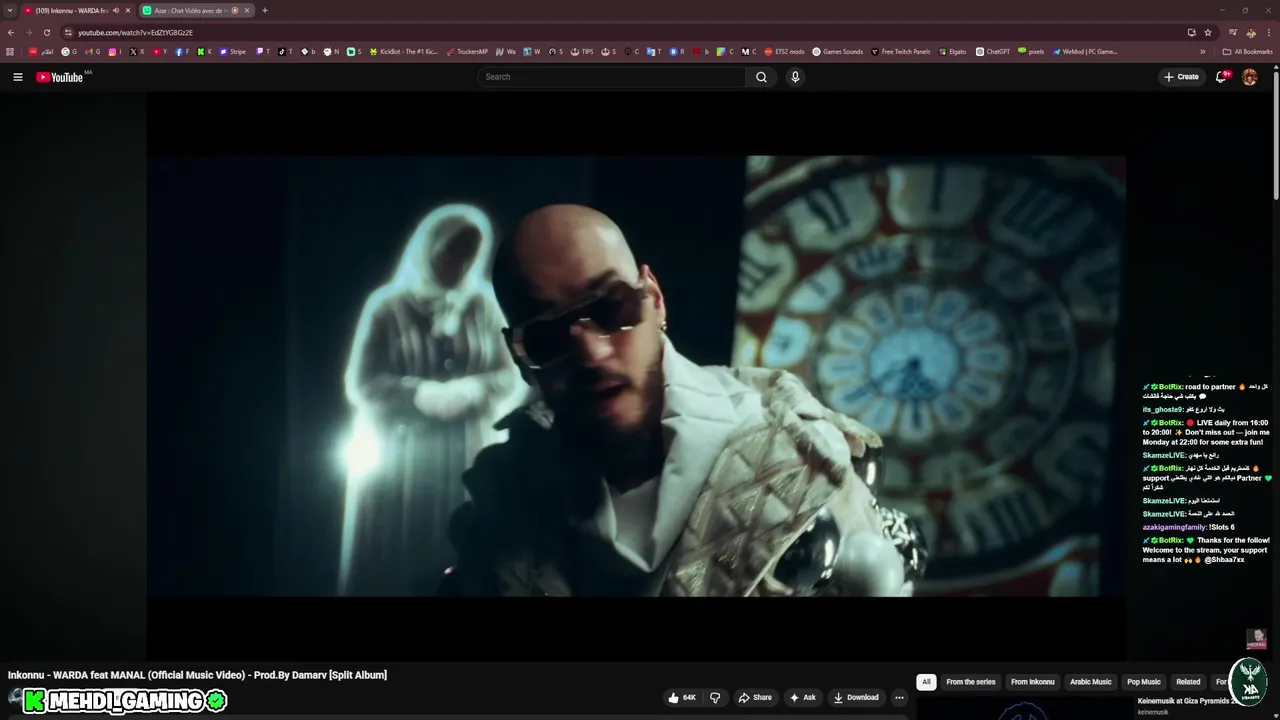Reload the page in Chrome

click(x=46, y=32)
